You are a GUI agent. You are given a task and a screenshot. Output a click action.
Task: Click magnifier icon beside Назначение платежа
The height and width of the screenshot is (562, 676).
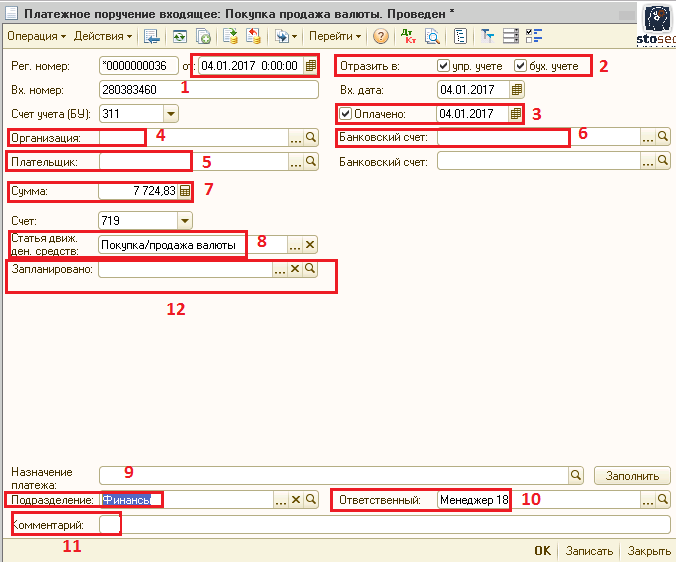point(575,475)
